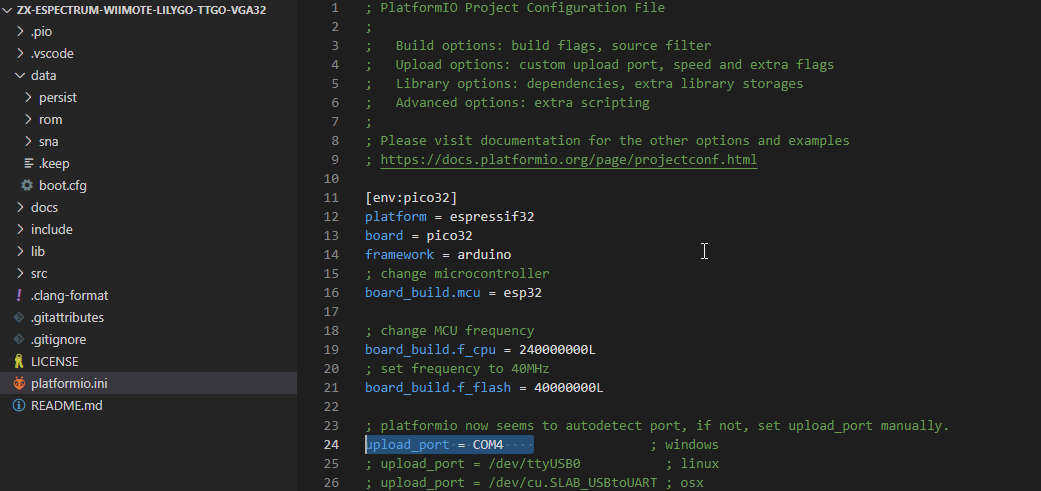Screen dimensions: 1041x491
Task: Click 'board' key on line 13
Action: [384, 236]
